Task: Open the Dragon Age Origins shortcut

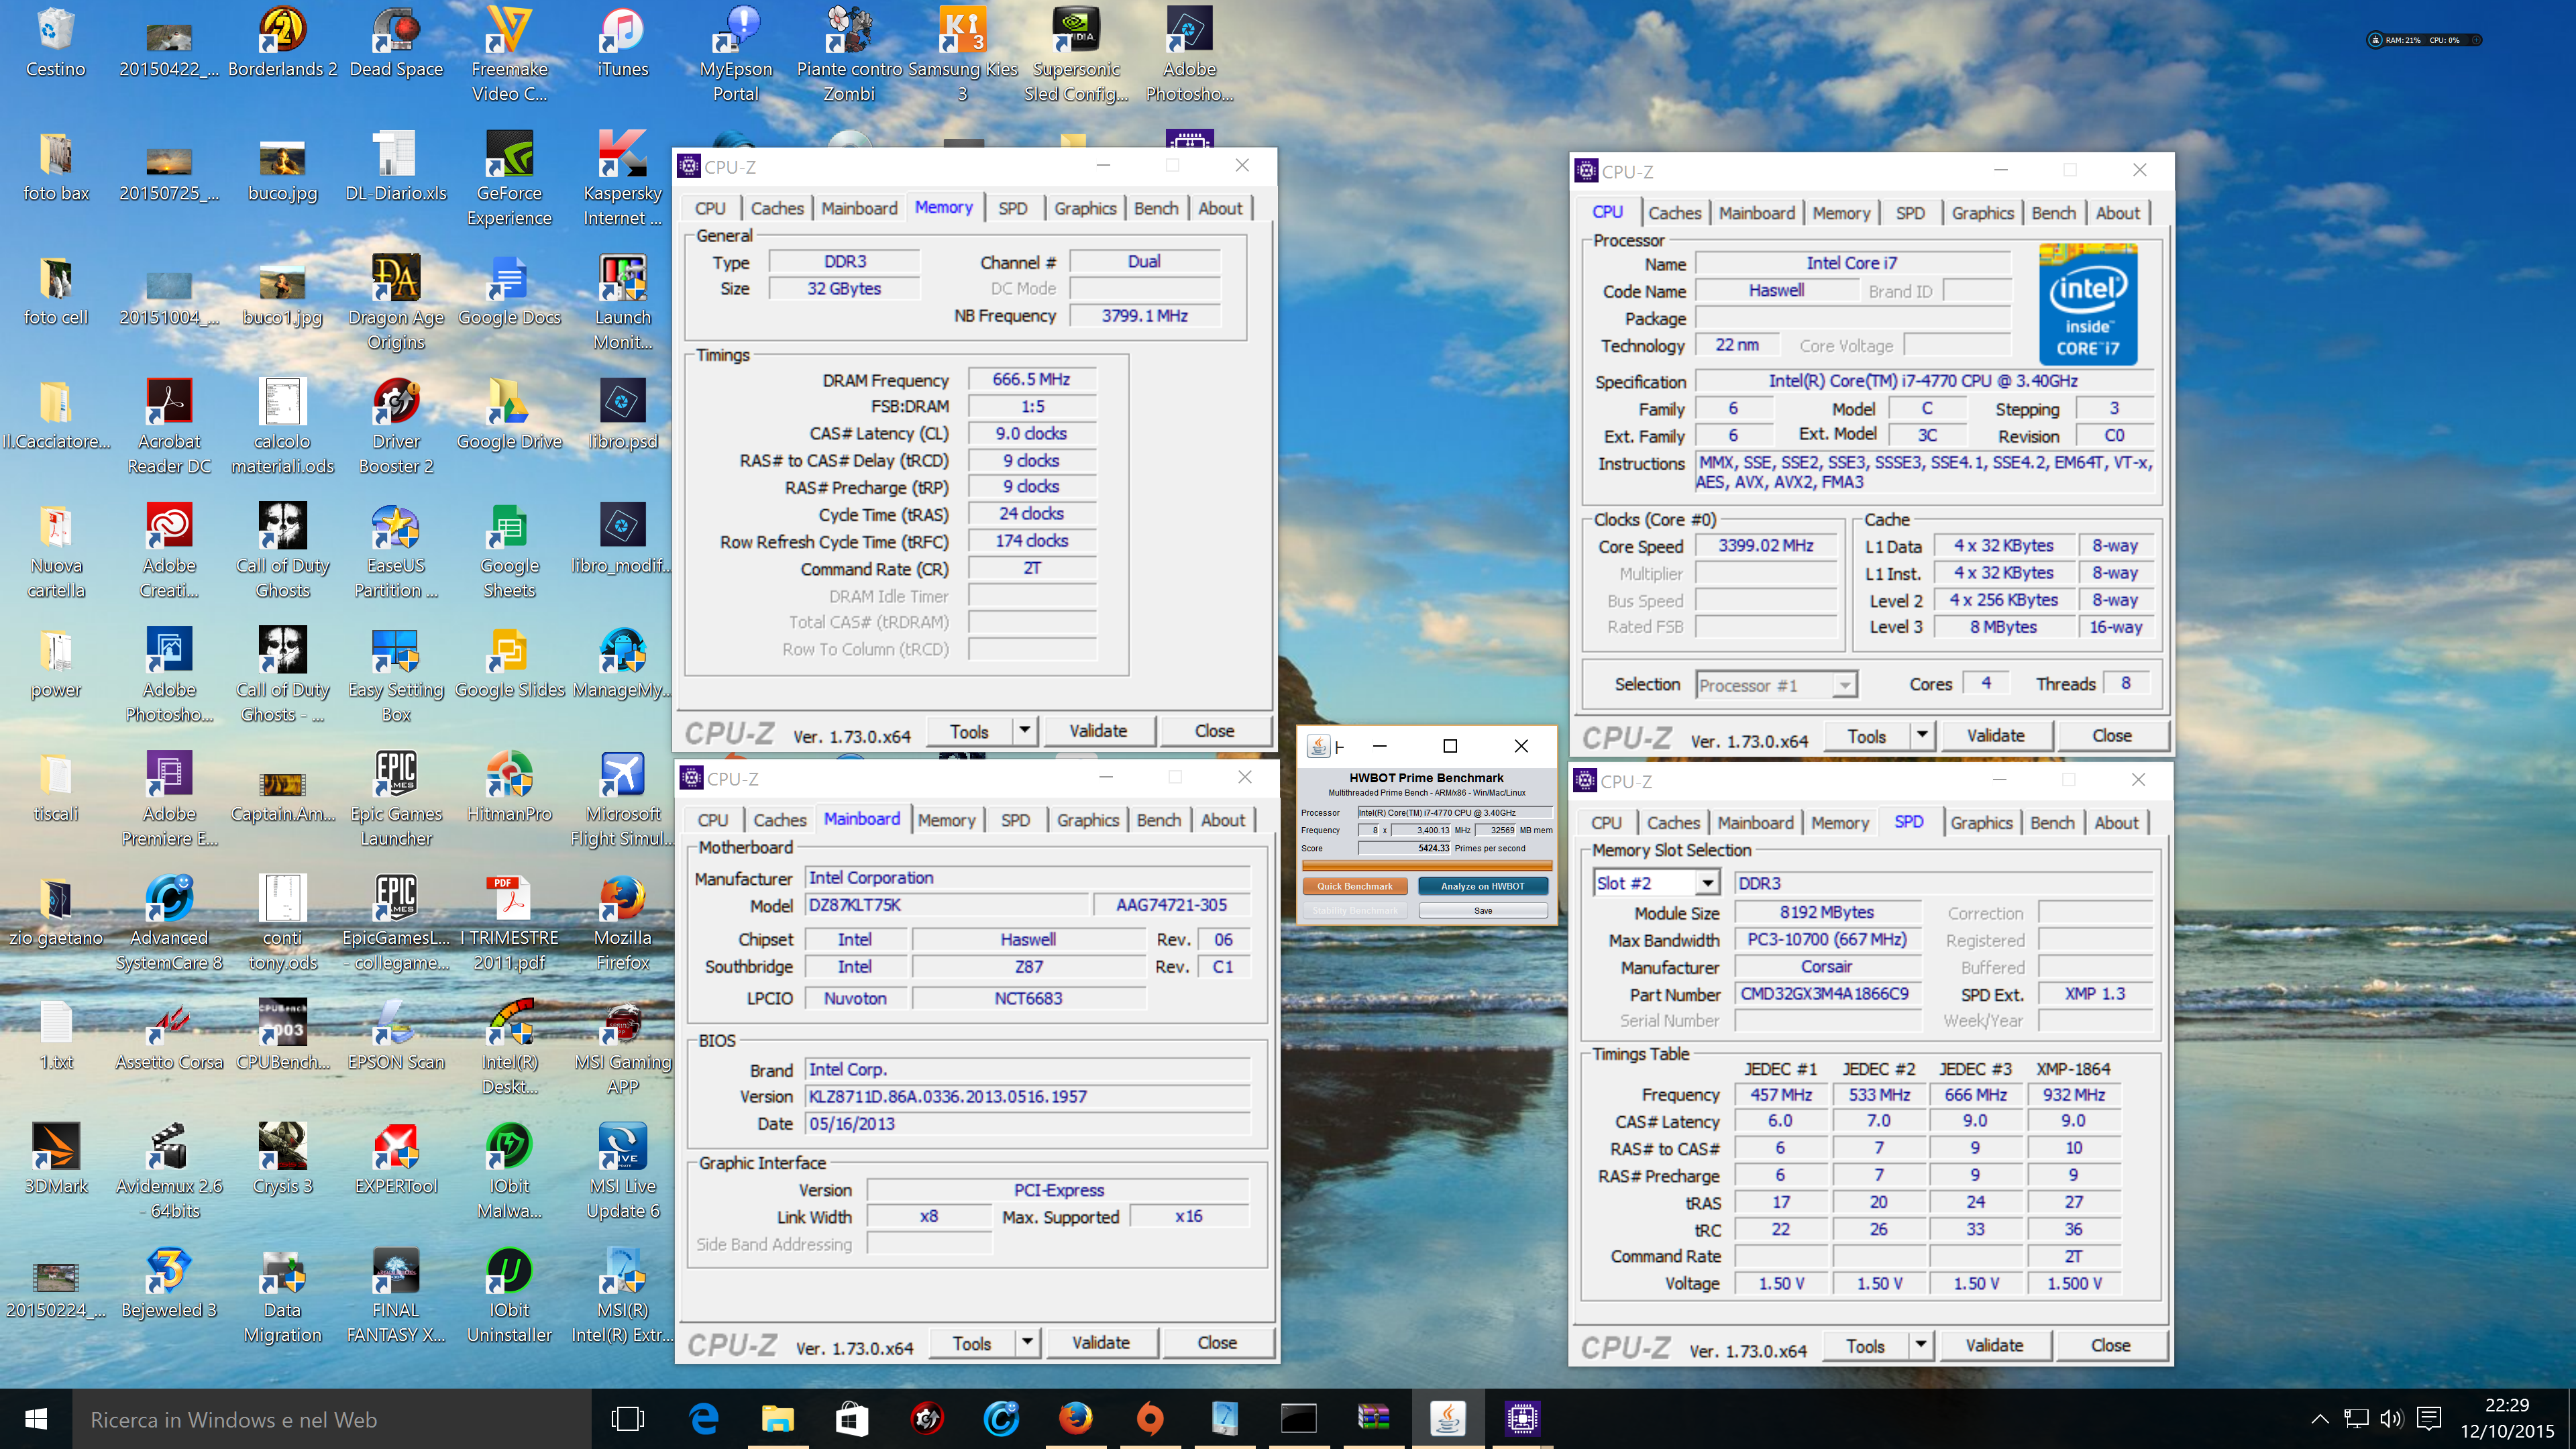Action: tap(396, 303)
